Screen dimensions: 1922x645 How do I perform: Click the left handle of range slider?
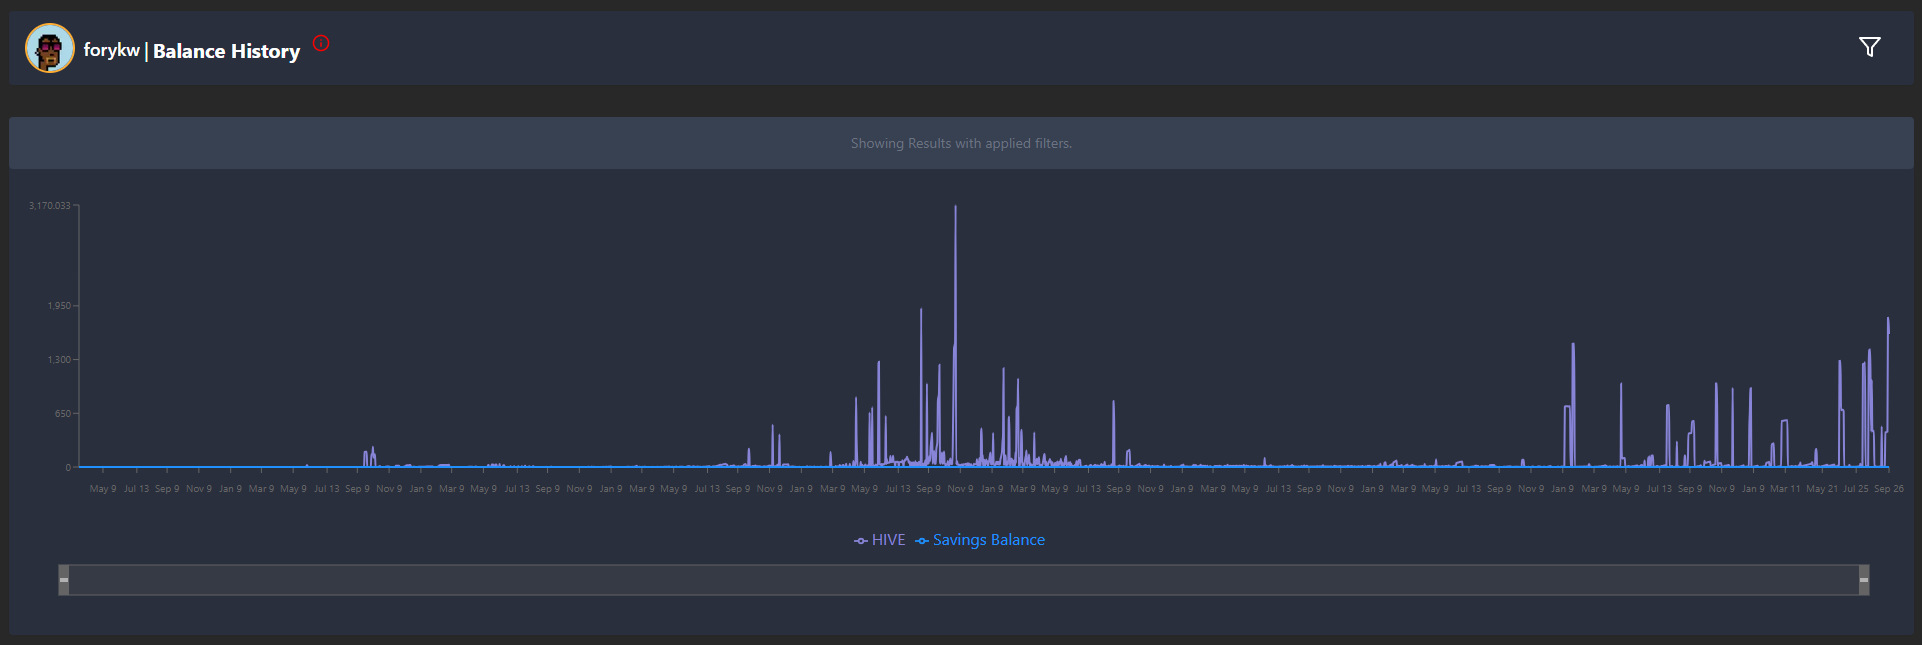pos(64,580)
